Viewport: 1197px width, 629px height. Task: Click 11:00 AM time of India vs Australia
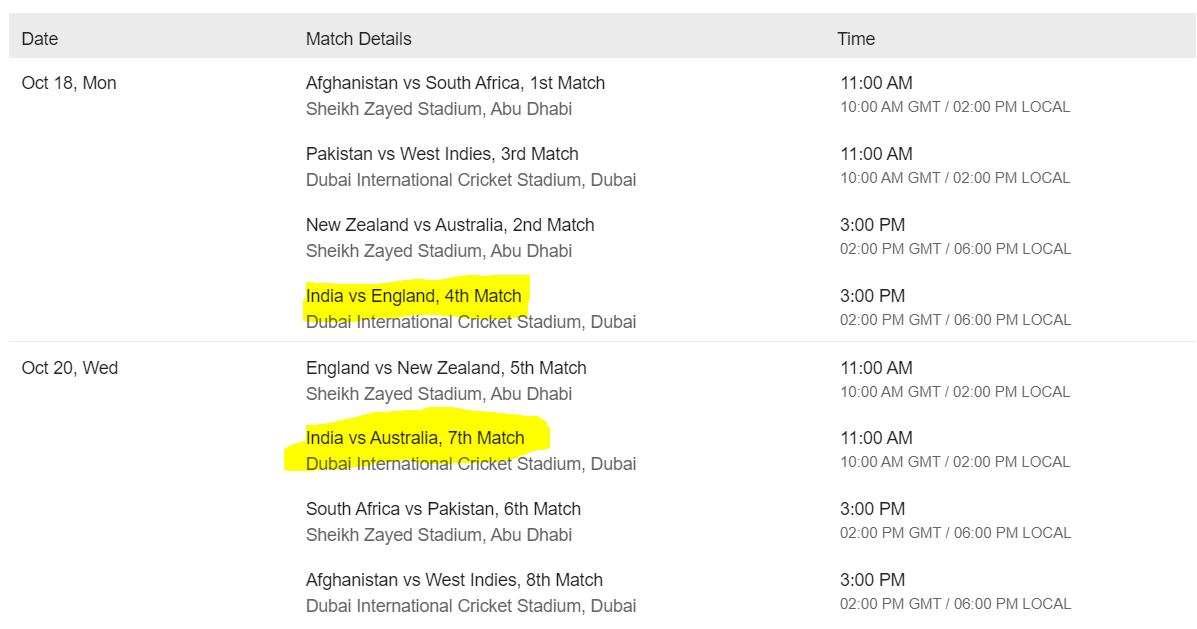876,438
